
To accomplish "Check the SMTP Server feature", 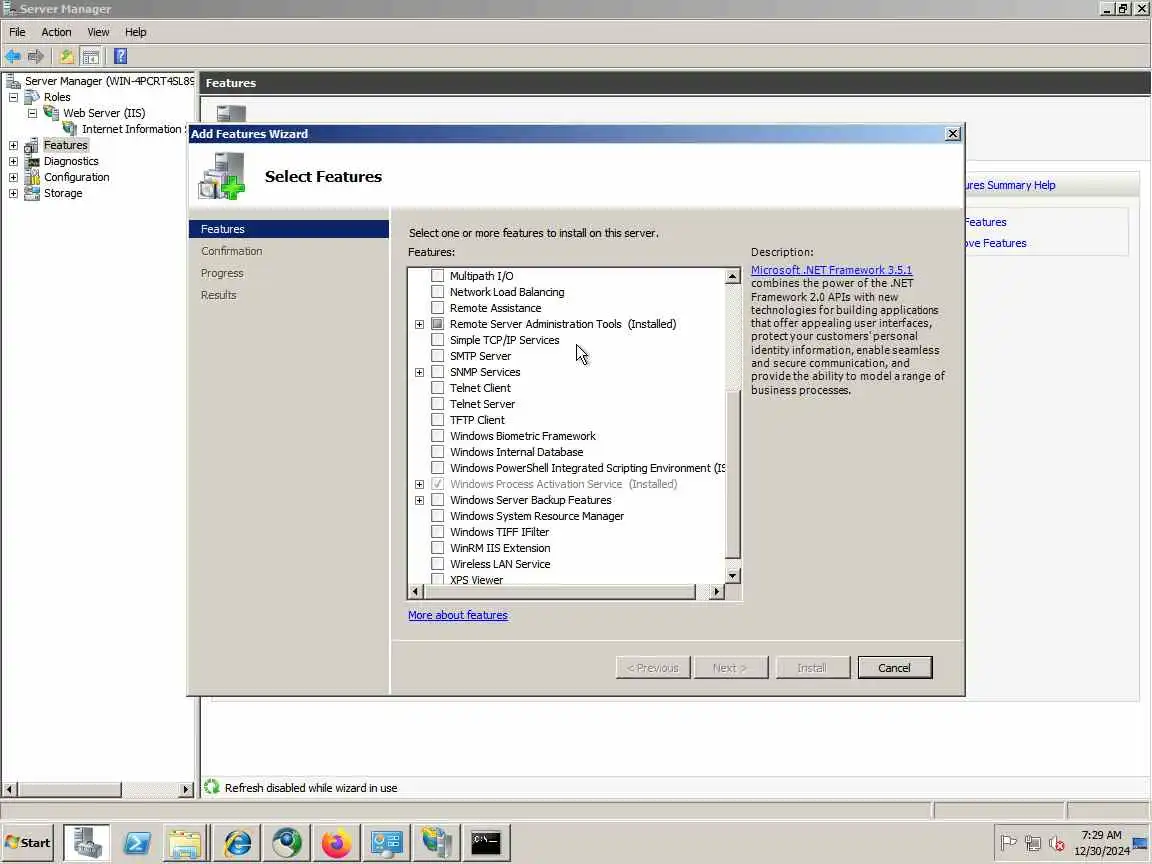I will [437, 356].
